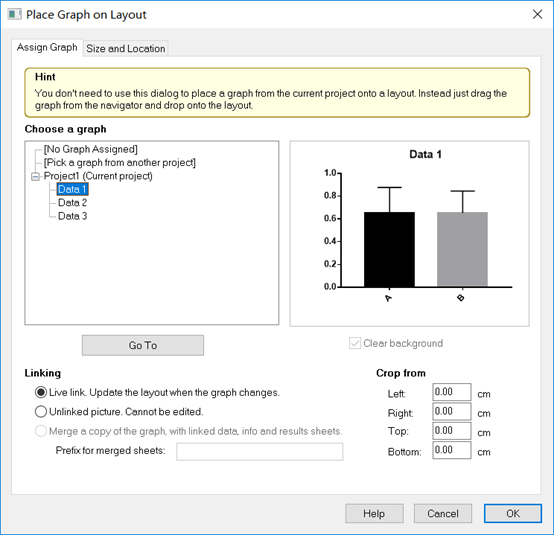Click the Left crop value field

(x=452, y=392)
